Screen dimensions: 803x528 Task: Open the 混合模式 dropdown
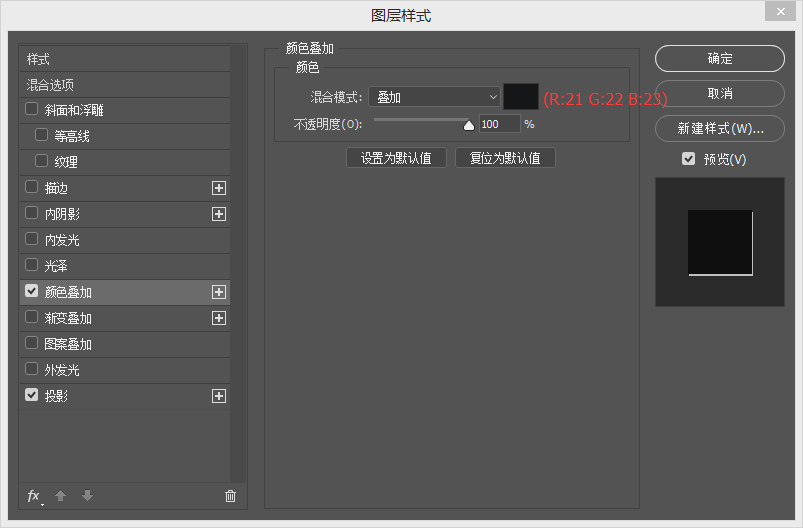click(x=434, y=97)
